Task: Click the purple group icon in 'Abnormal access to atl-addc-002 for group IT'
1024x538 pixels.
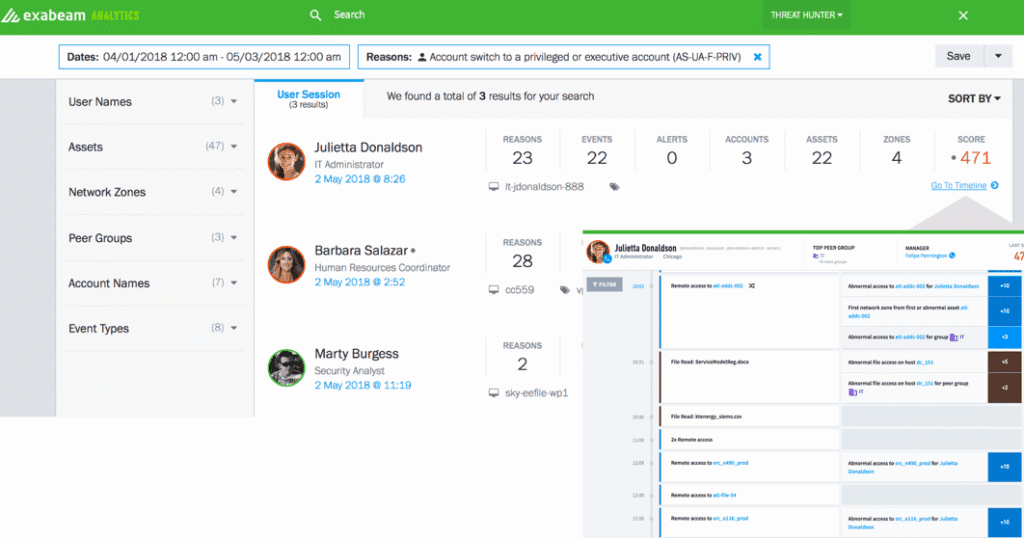Action: click(954, 338)
